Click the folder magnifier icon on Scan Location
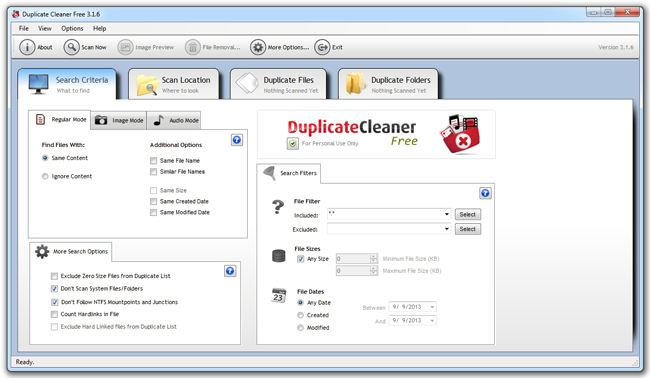650x378 pixels. click(147, 85)
